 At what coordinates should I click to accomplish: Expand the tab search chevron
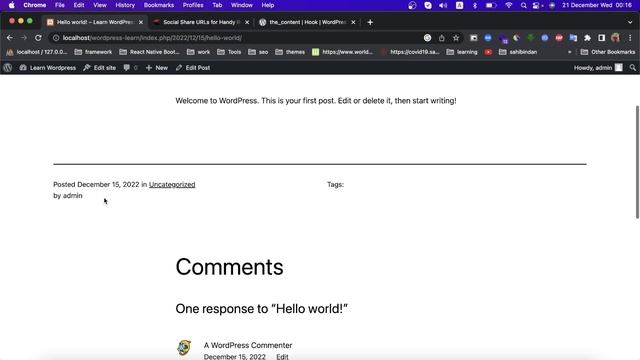coord(630,22)
